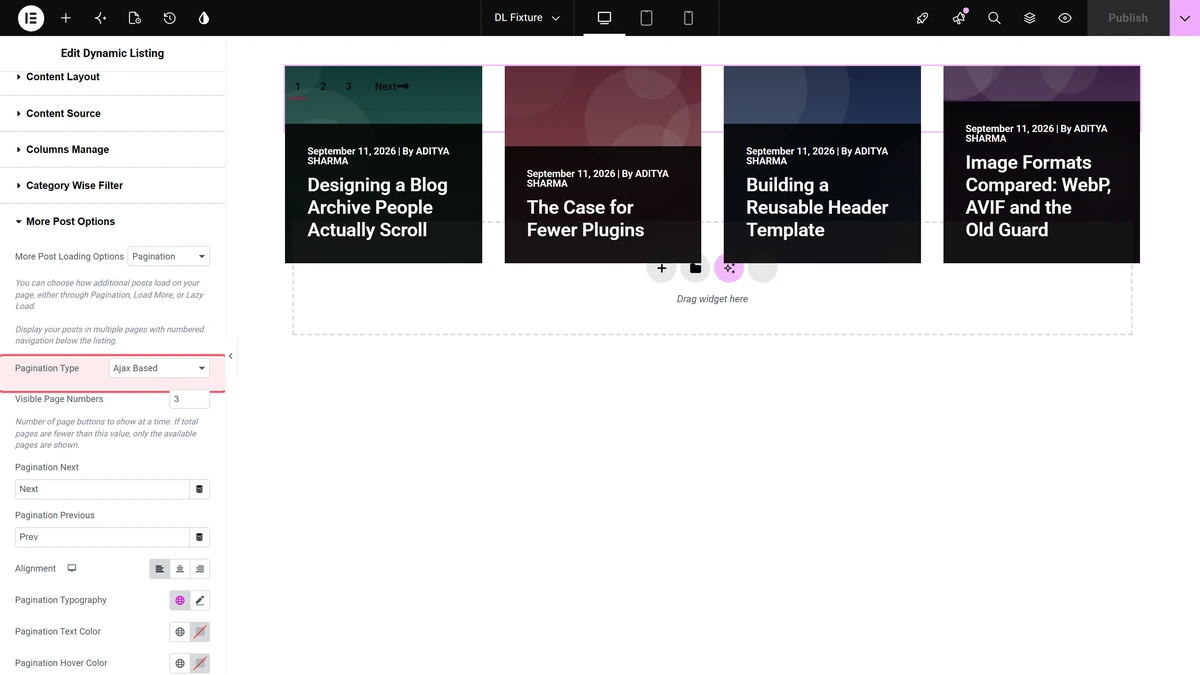Click the rocket icon in the top bar
1200x675 pixels.
[x=923, y=18]
